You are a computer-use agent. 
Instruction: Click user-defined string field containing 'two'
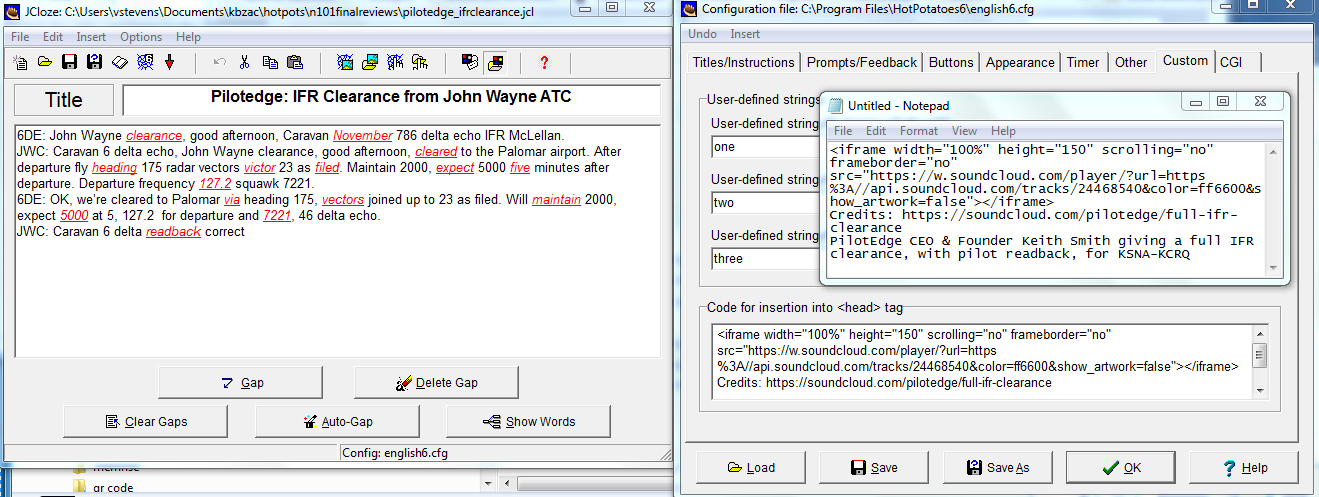(x=764, y=203)
